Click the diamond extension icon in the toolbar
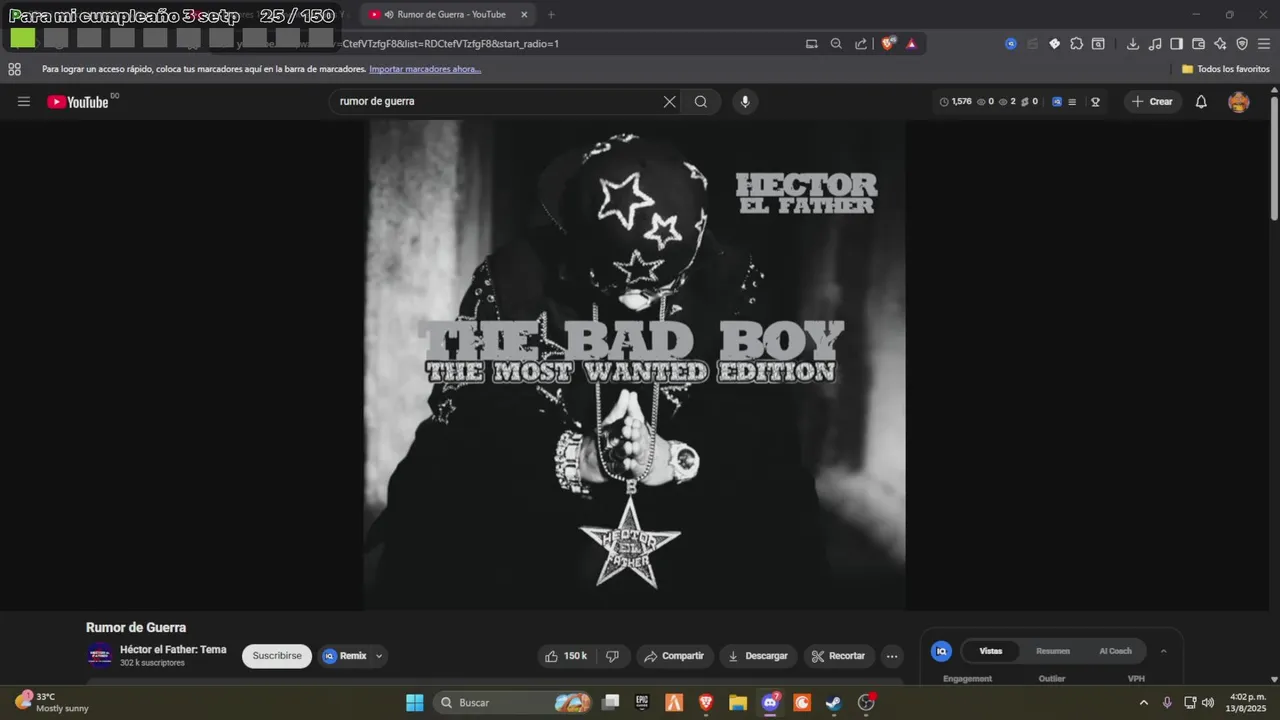 coord(1054,44)
